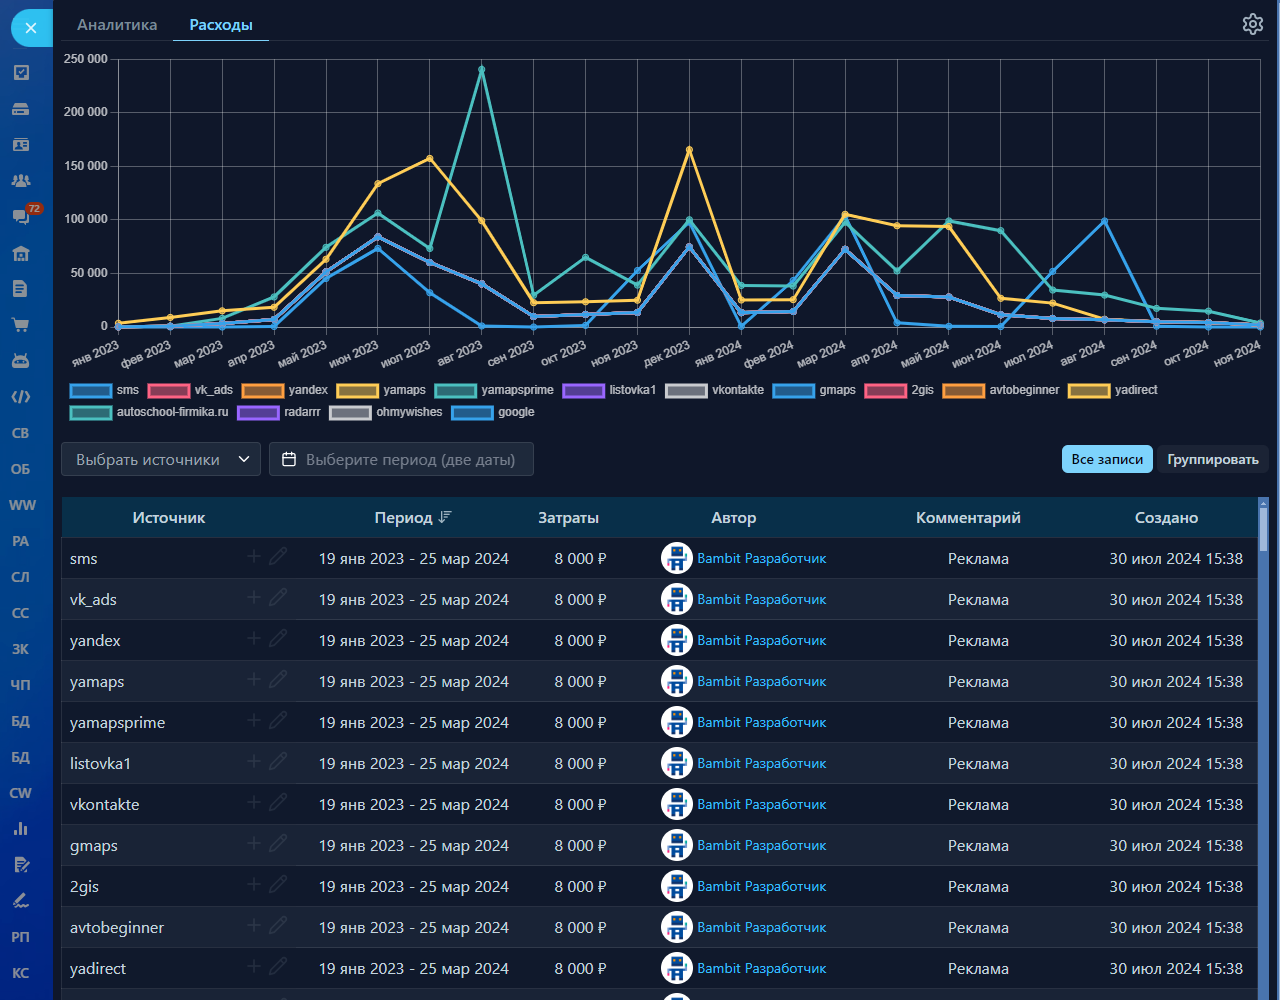Click the radarrr legend color swatch

(258, 412)
